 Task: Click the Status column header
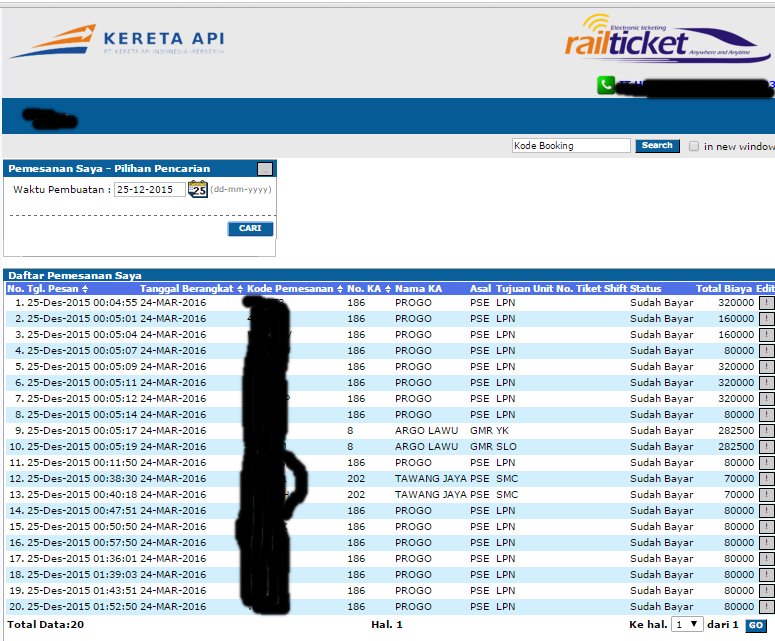point(646,289)
